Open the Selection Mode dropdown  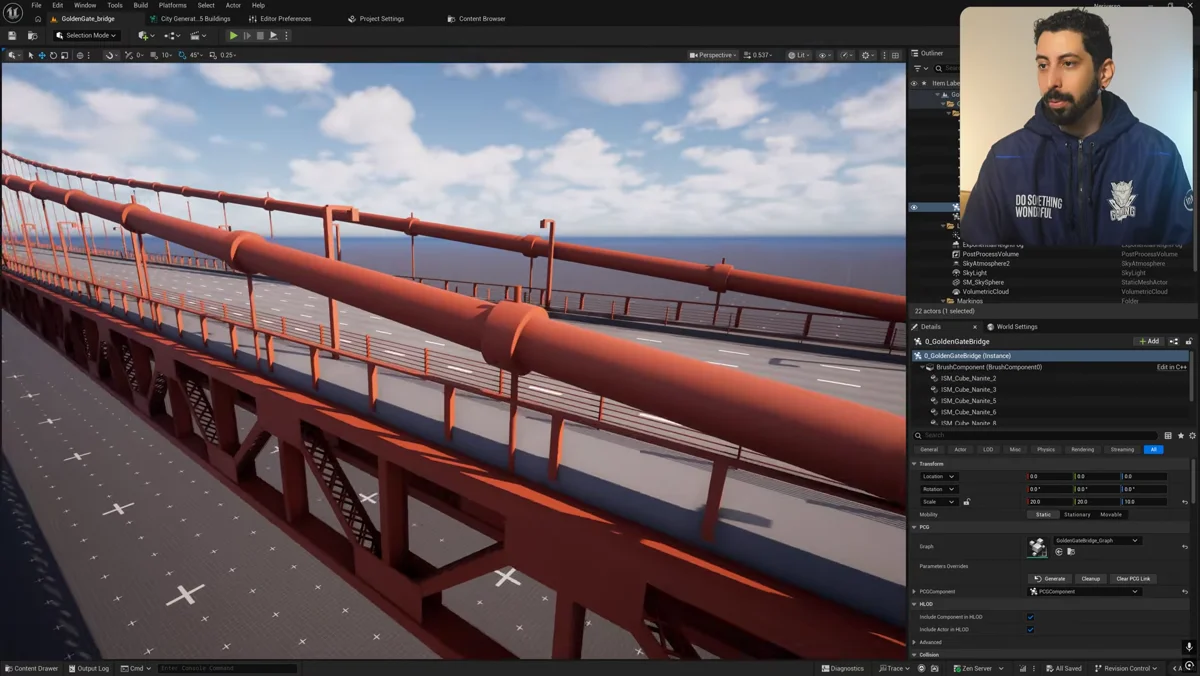86,35
